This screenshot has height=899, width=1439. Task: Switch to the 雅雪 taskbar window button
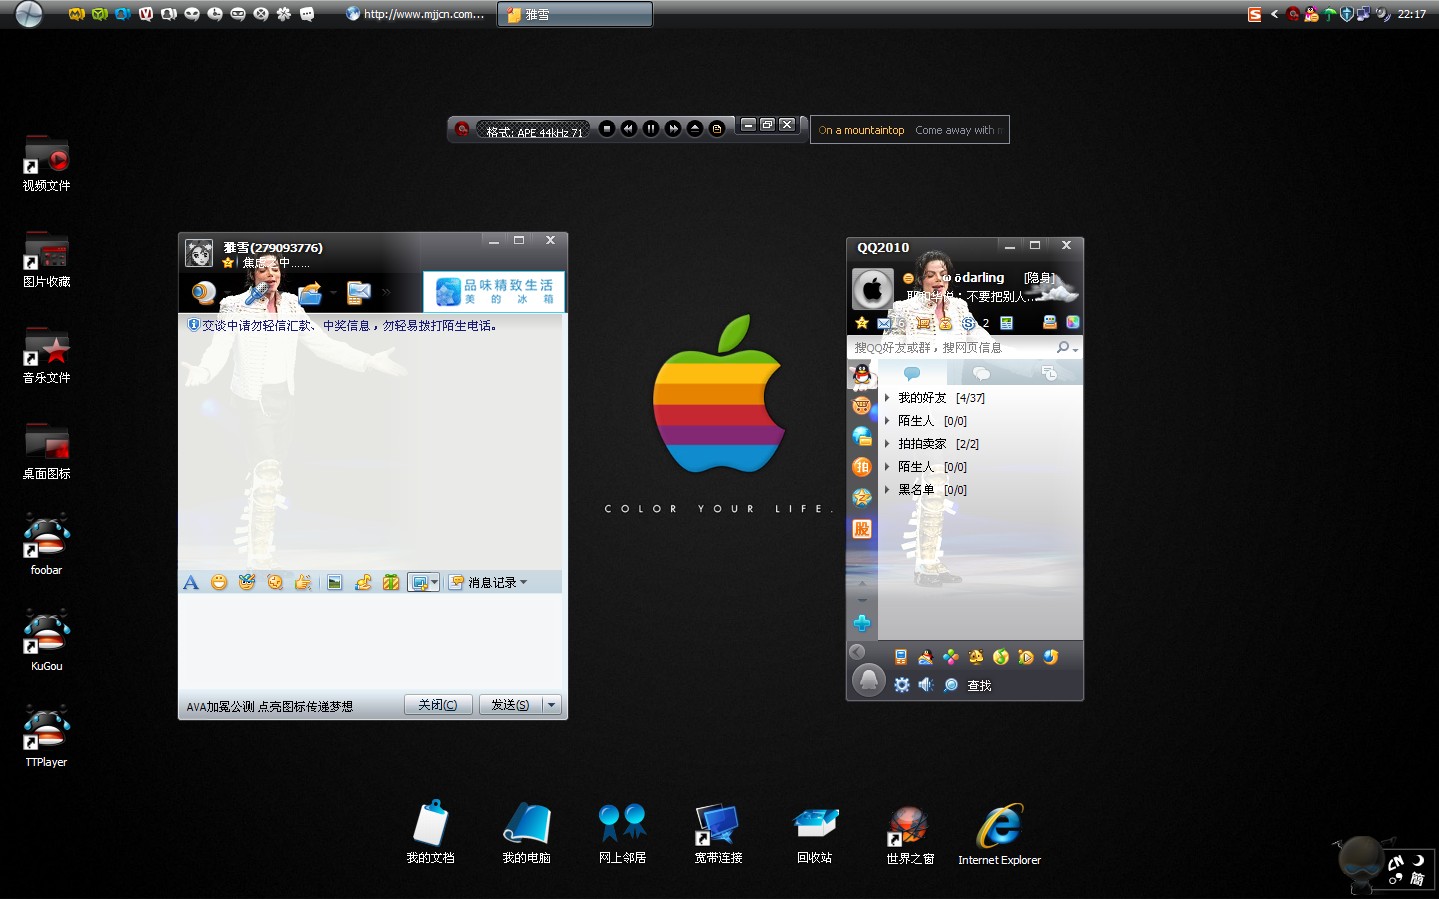(x=575, y=14)
